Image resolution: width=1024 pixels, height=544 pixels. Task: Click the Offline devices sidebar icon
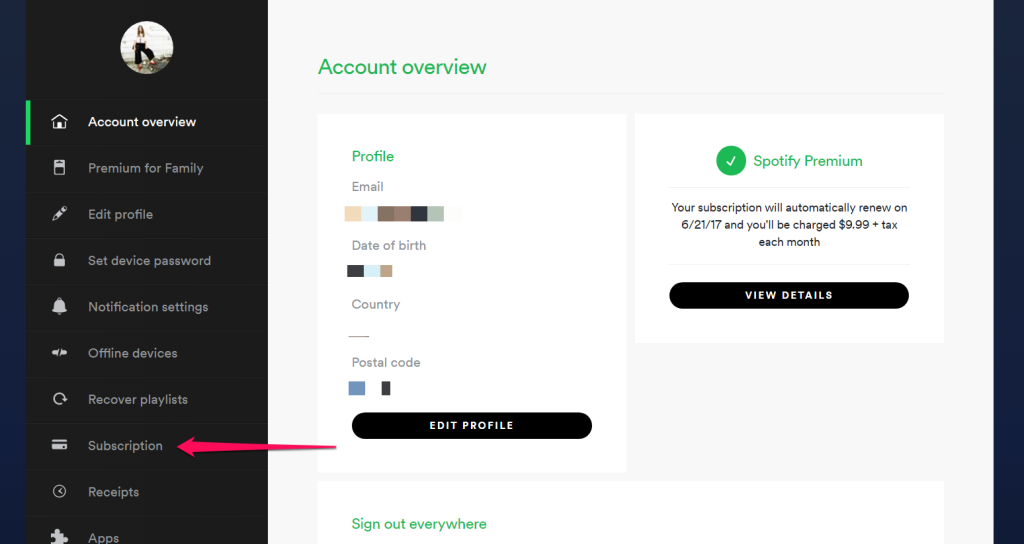pyautogui.click(x=60, y=353)
